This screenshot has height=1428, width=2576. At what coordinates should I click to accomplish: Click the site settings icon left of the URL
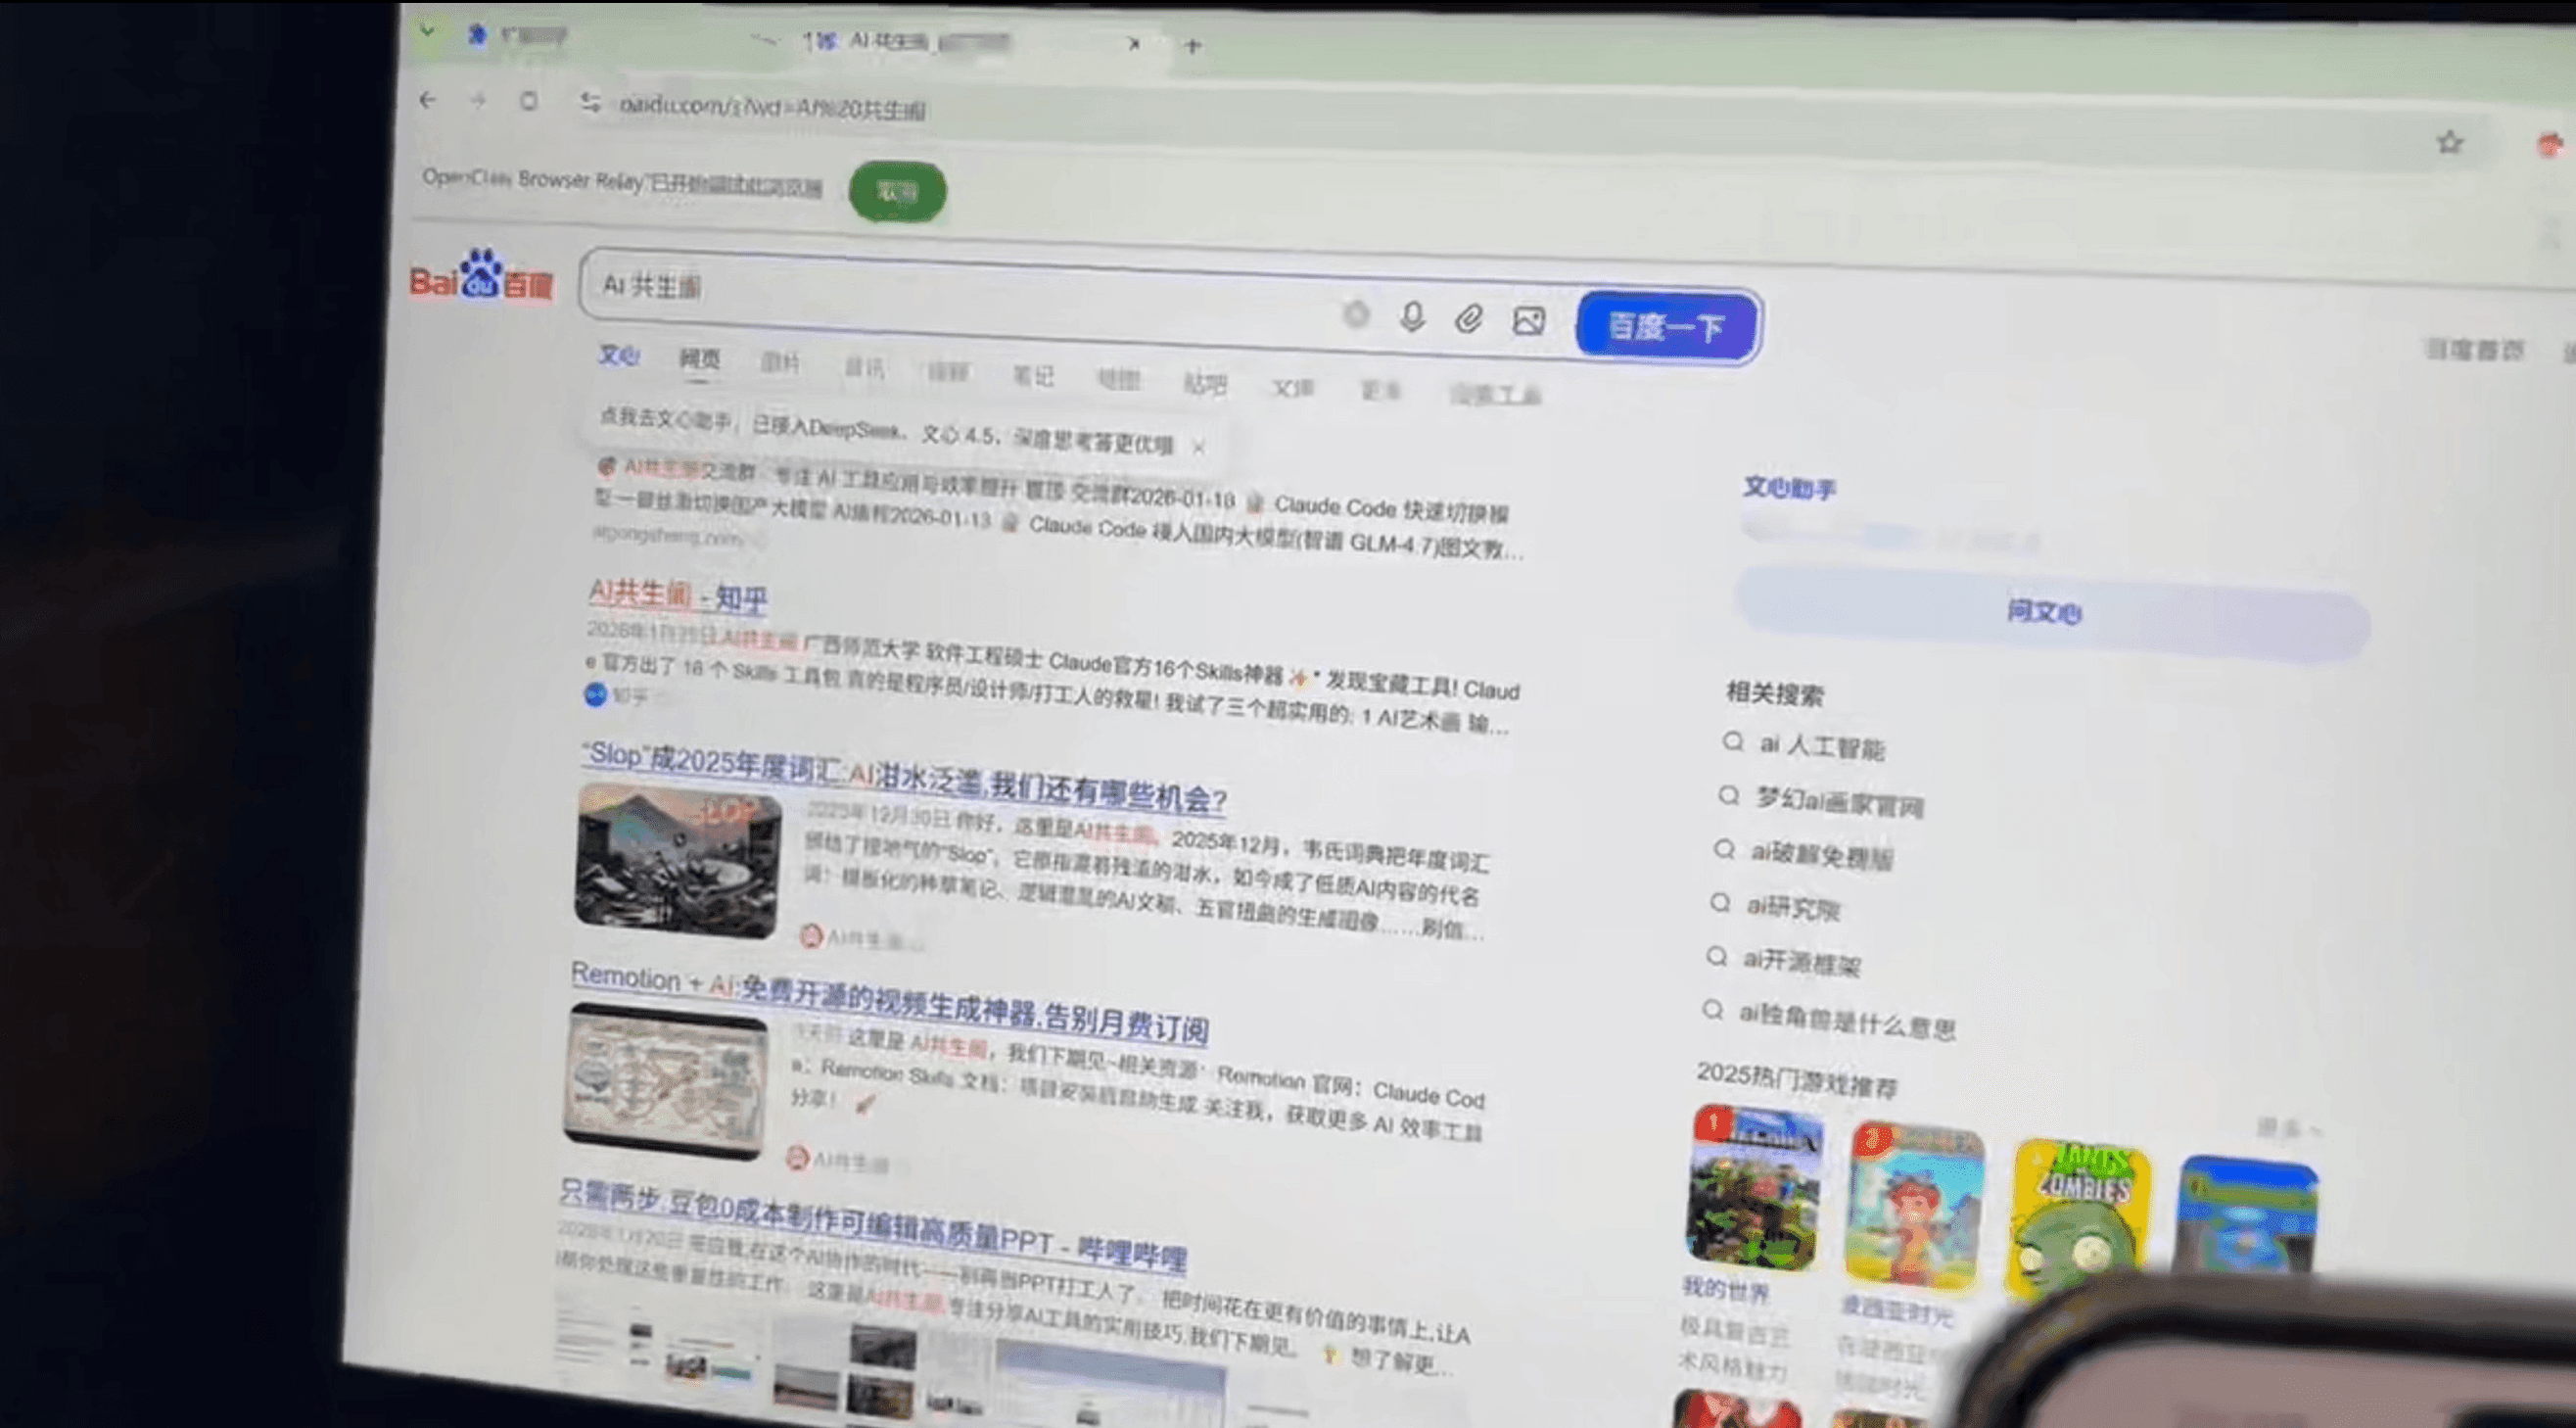pyautogui.click(x=590, y=102)
